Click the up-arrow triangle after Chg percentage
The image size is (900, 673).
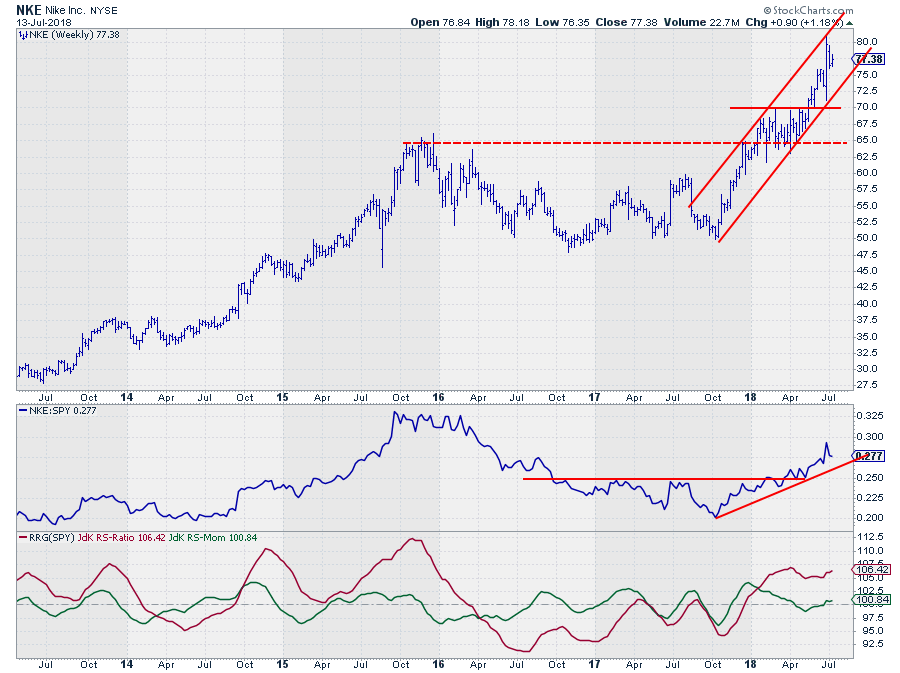coord(849,21)
